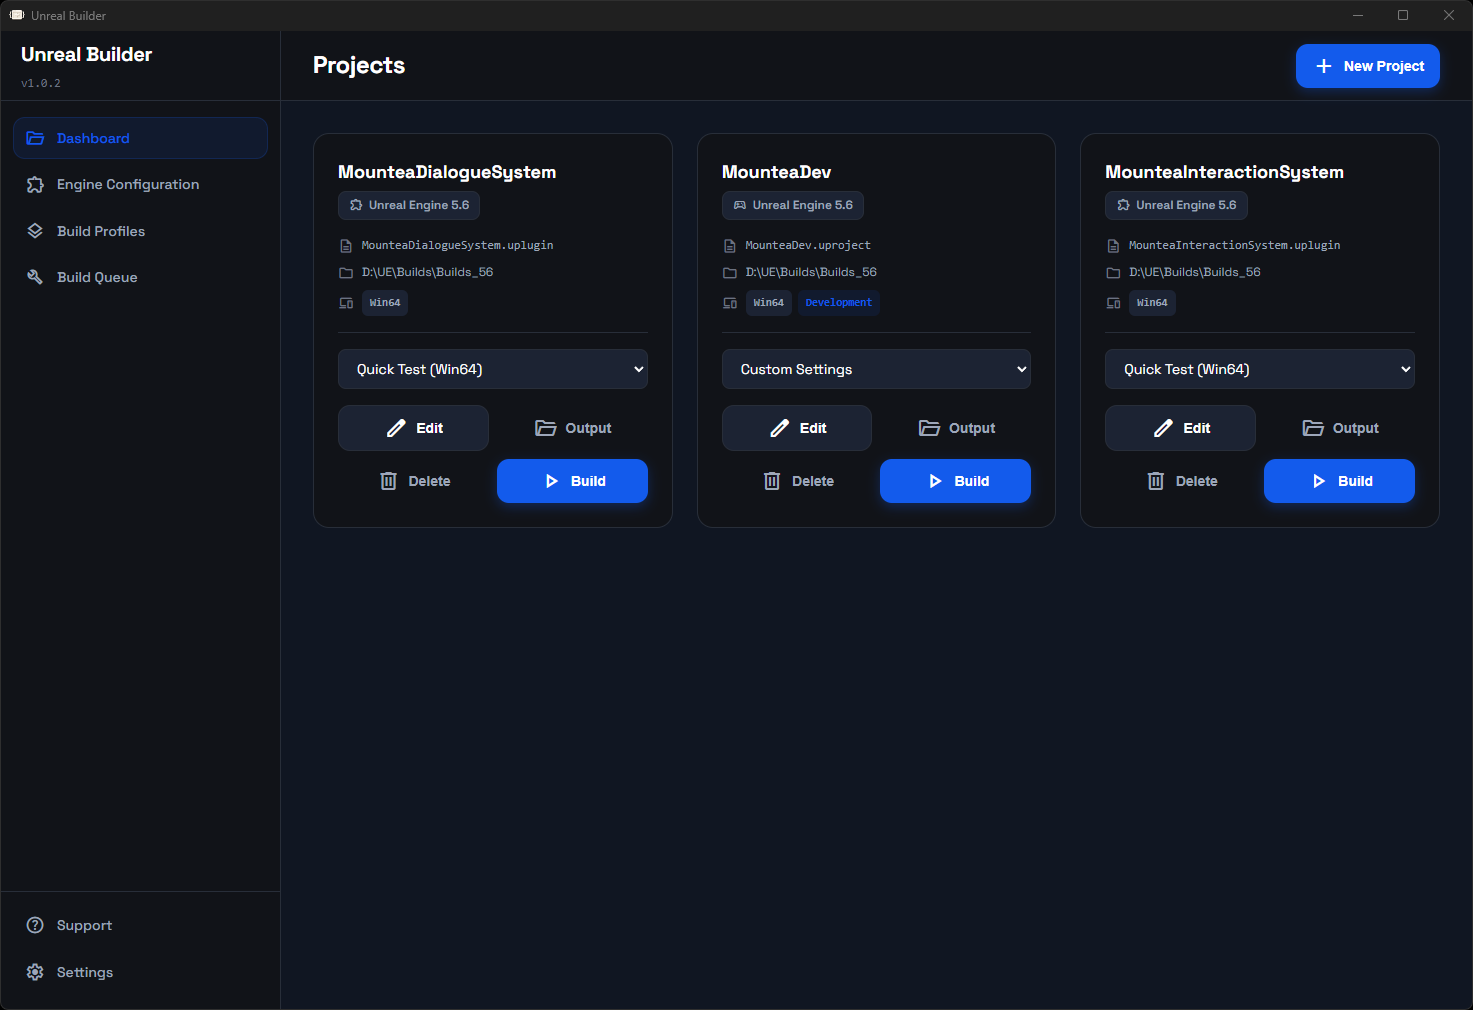The image size is (1473, 1010).
Task: Click the Support question mark icon
Action: pyautogui.click(x=35, y=925)
